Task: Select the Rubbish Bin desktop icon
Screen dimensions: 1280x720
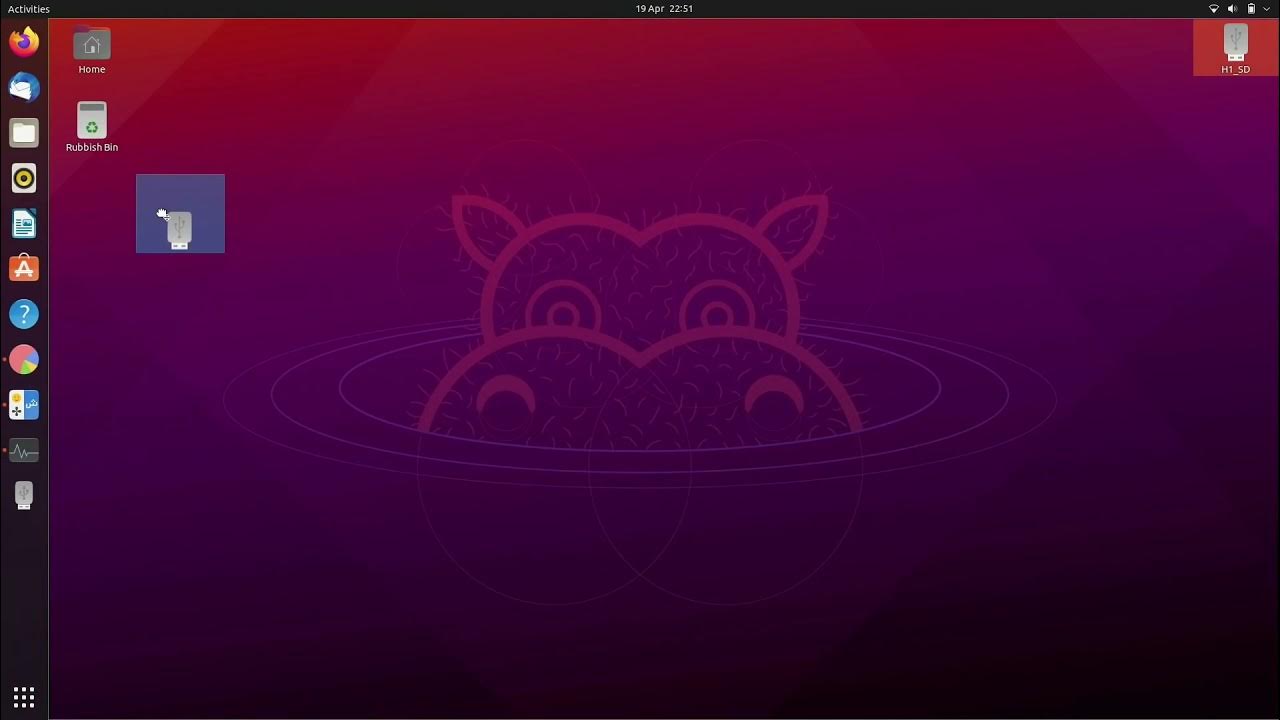Action: [92, 127]
